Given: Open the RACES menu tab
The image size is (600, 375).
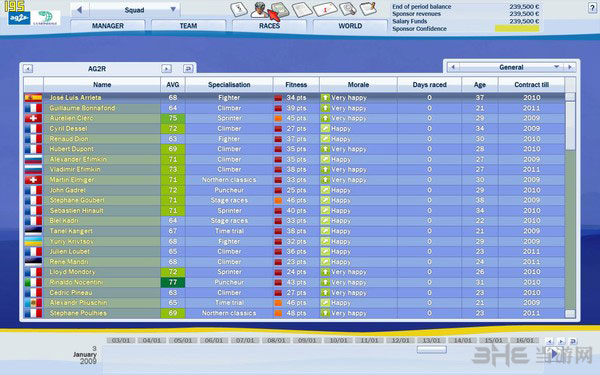Looking at the screenshot, I should pyautogui.click(x=269, y=26).
